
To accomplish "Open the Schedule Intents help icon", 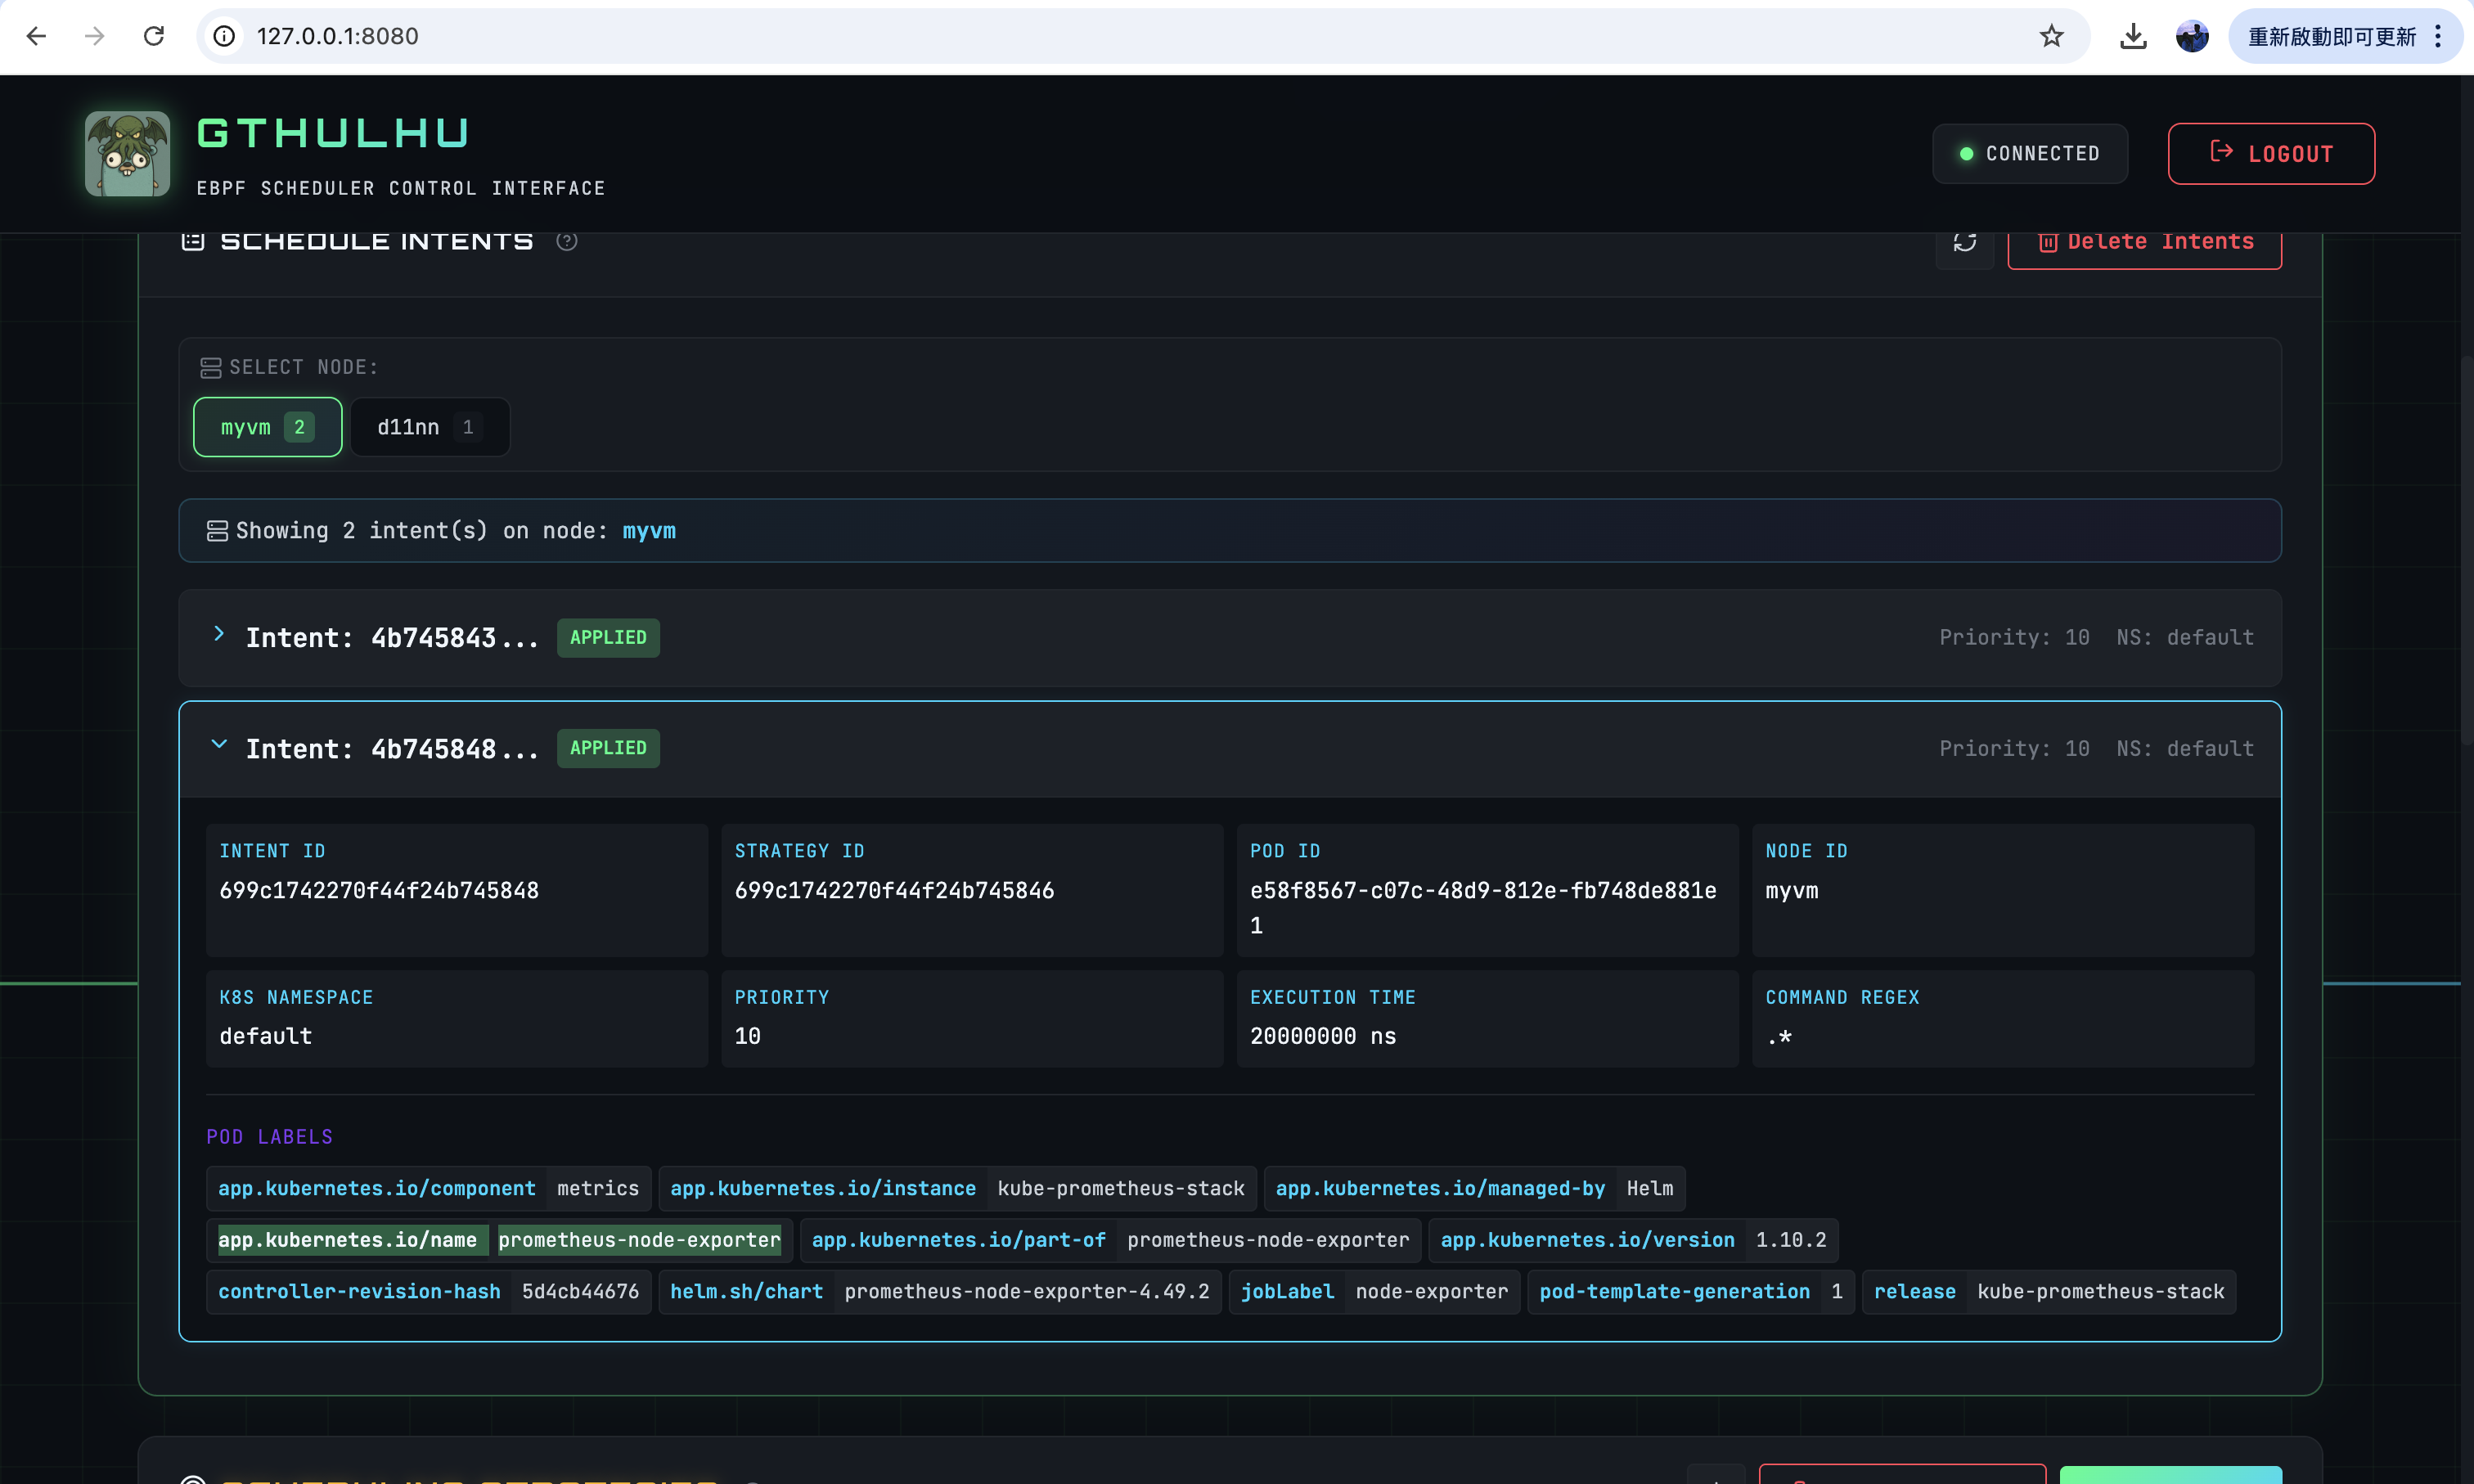I will point(567,241).
